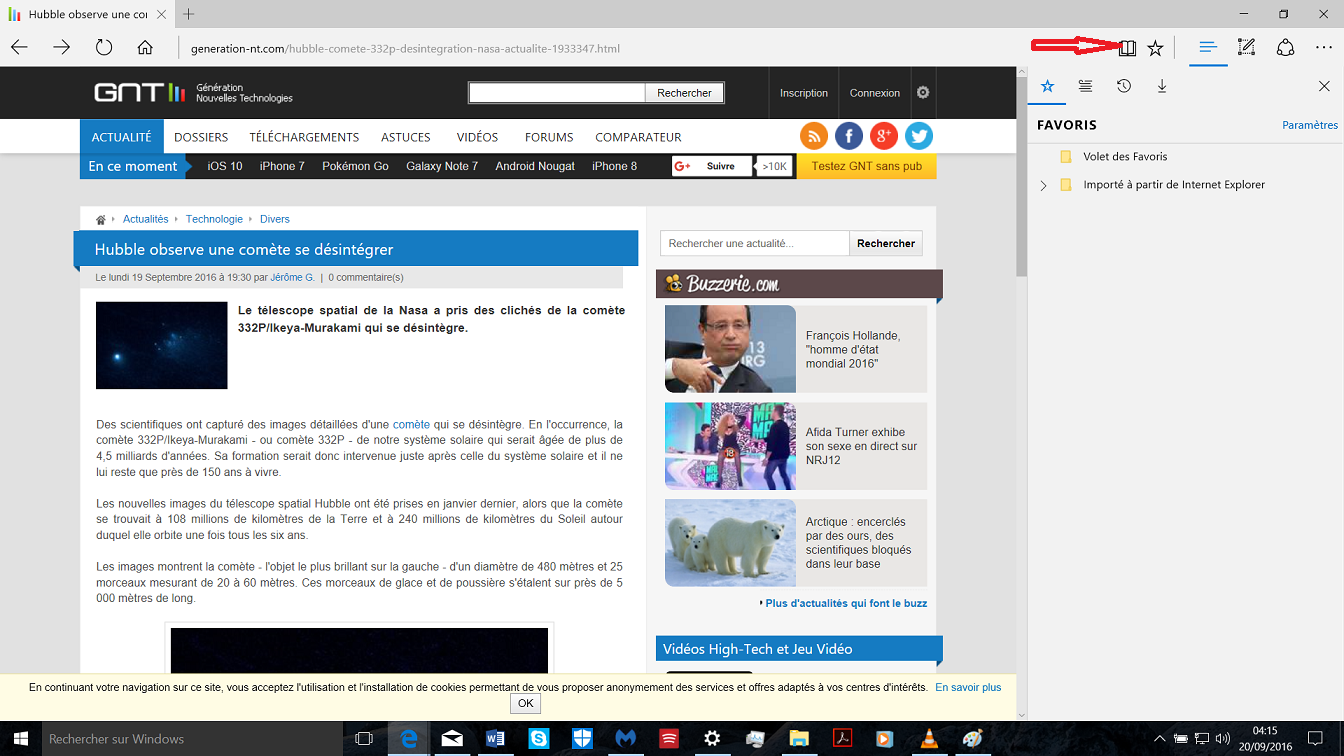
Task: Open 0 commentaire(s) link
Action: (366, 277)
